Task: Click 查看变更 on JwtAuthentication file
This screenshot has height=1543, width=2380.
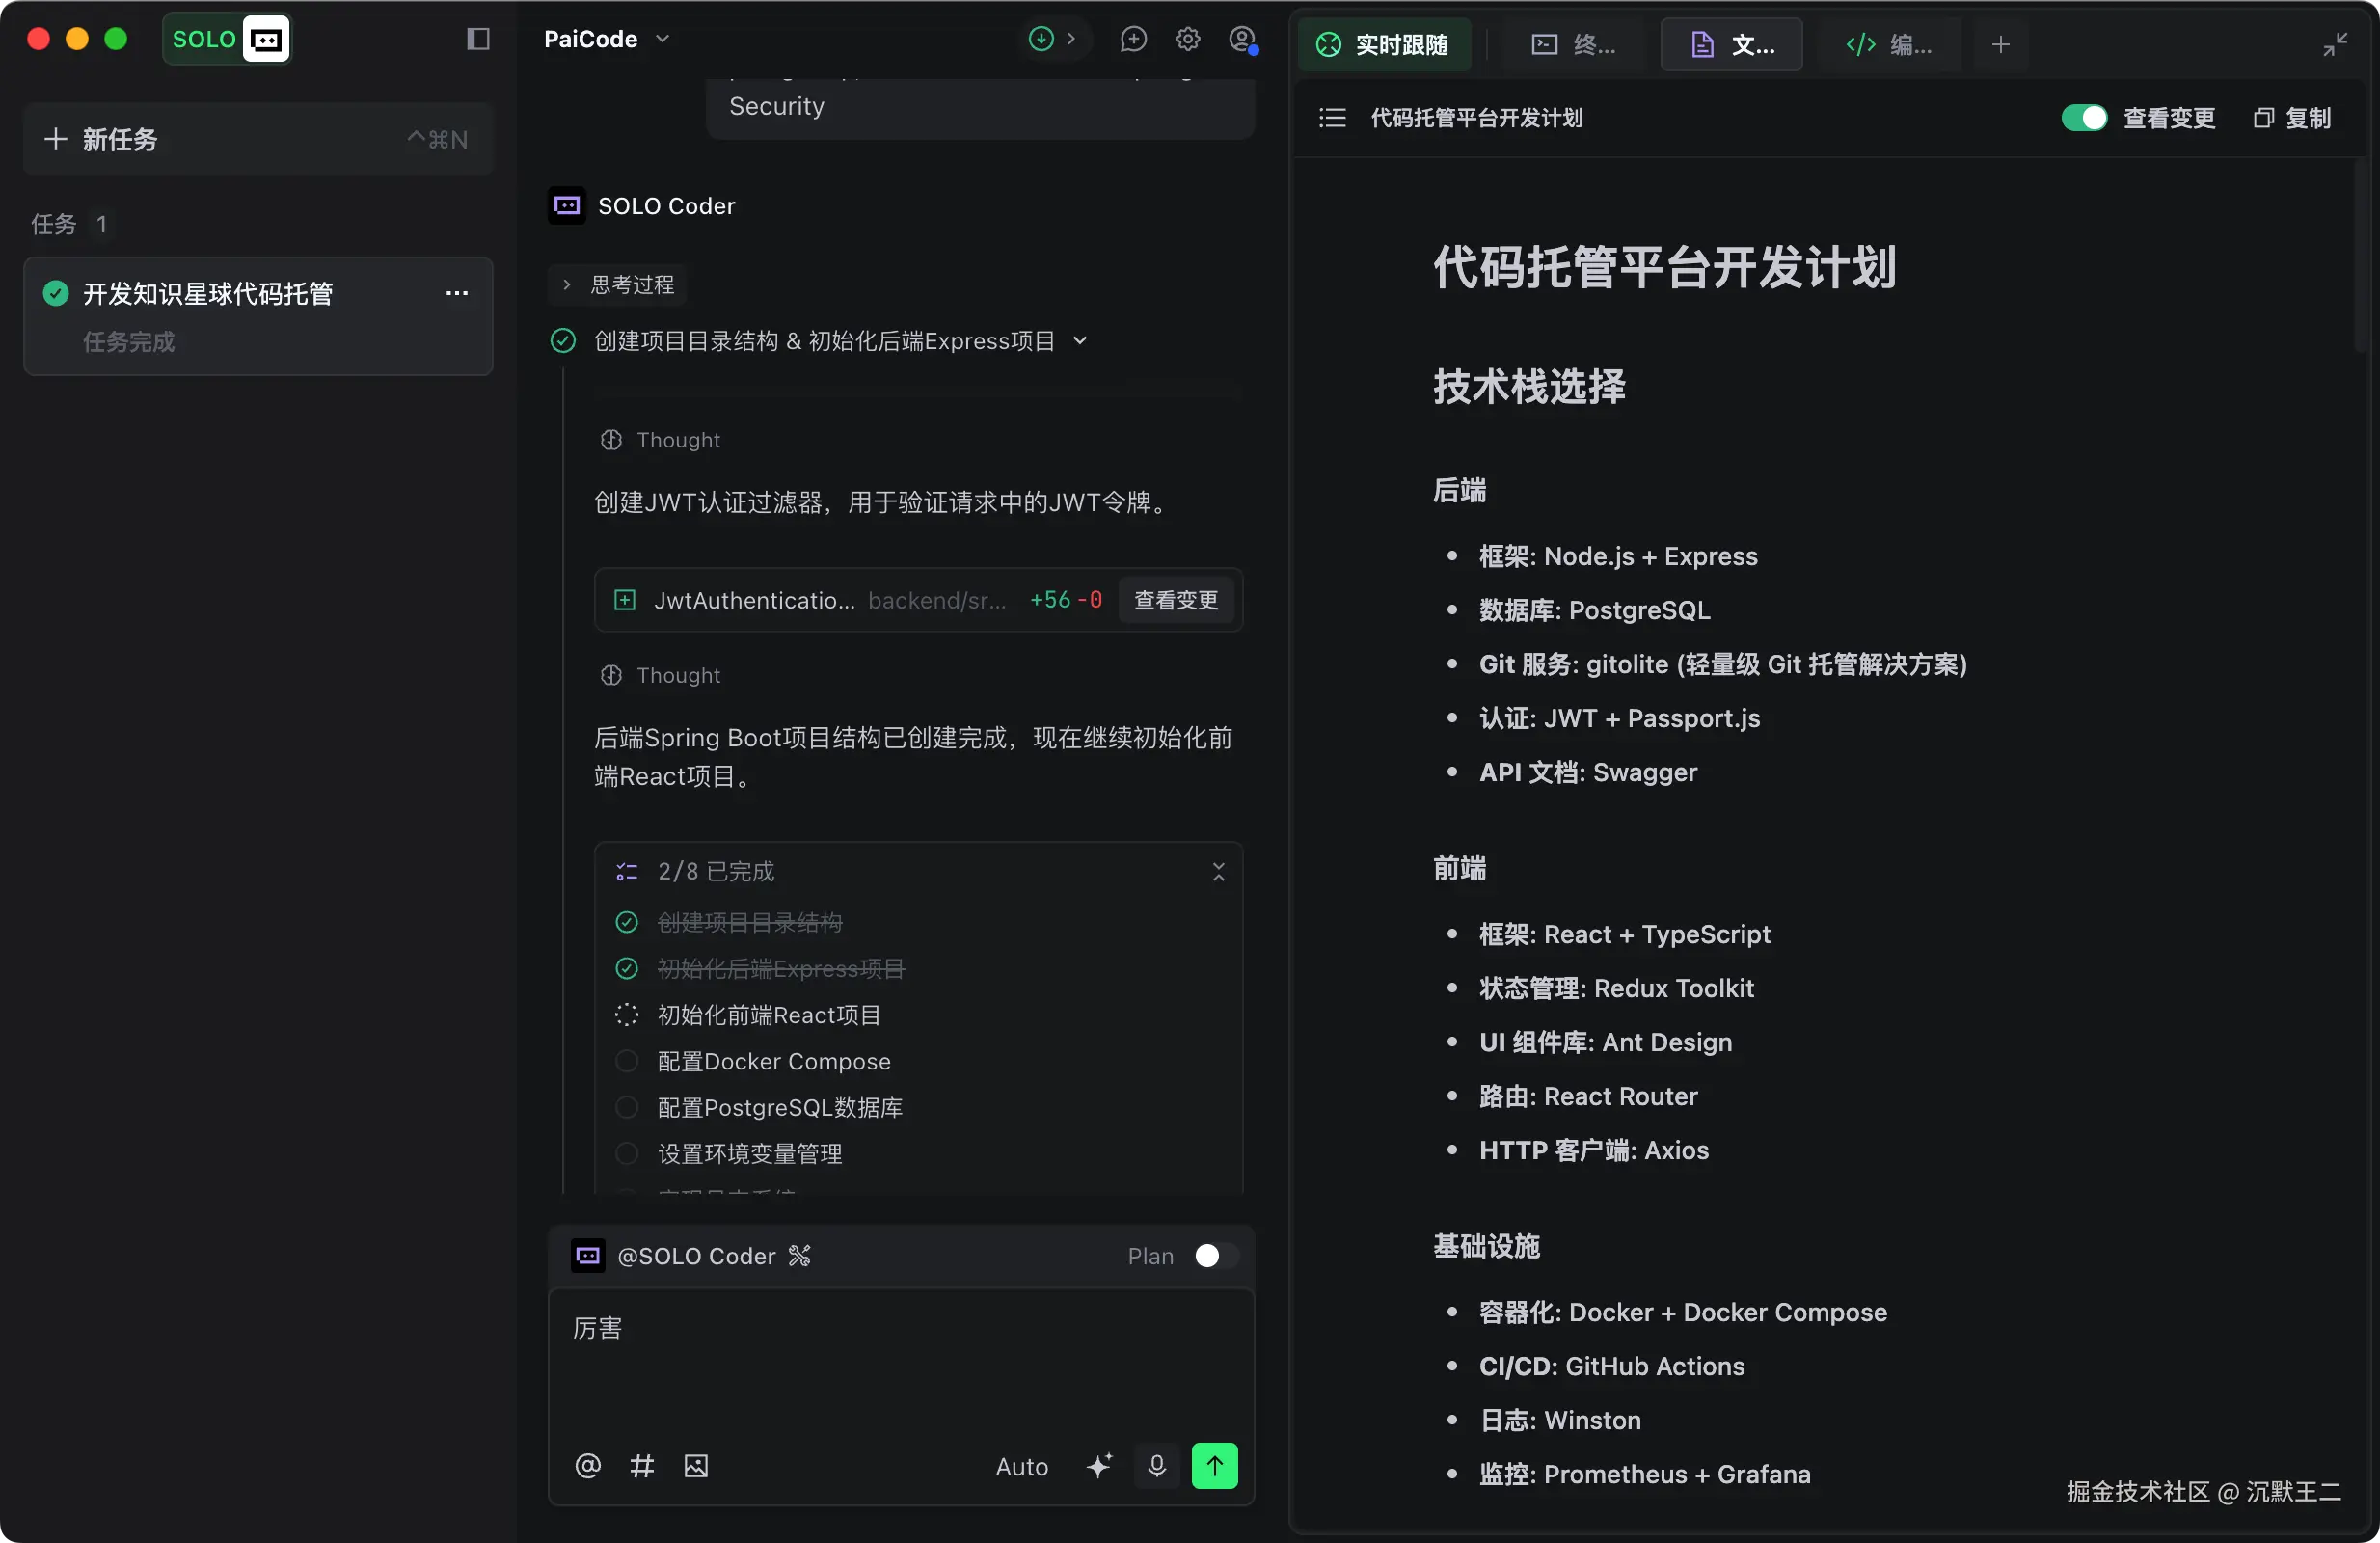Action: (1176, 600)
